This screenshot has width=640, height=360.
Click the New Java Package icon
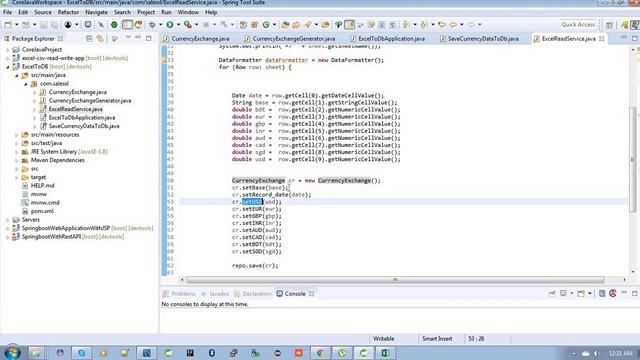click(254, 25)
